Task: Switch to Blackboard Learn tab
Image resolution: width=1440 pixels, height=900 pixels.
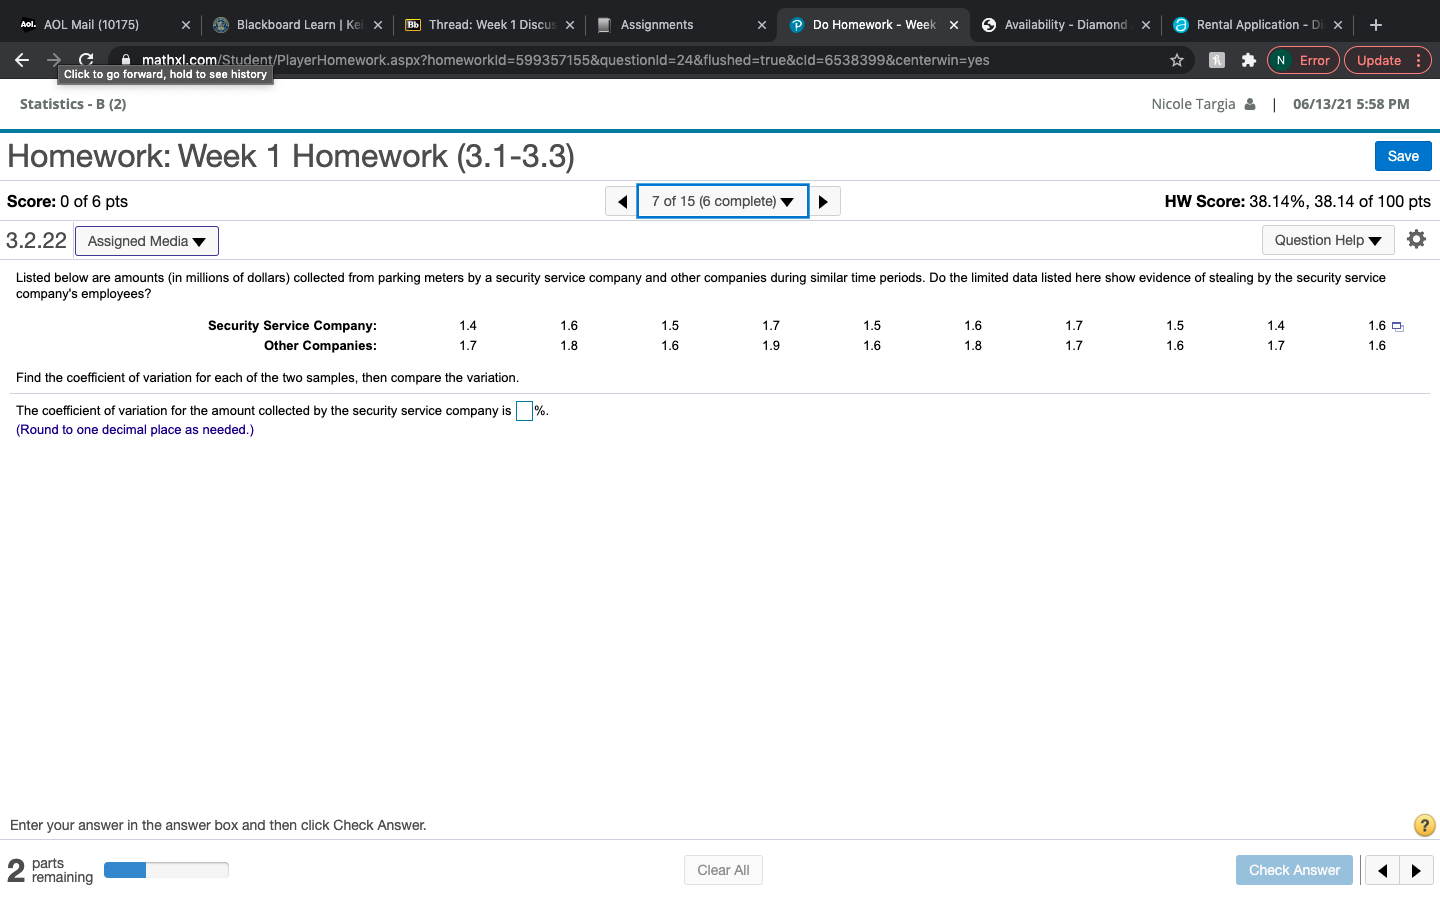Action: pyautogui.click(x=299, y=25)
